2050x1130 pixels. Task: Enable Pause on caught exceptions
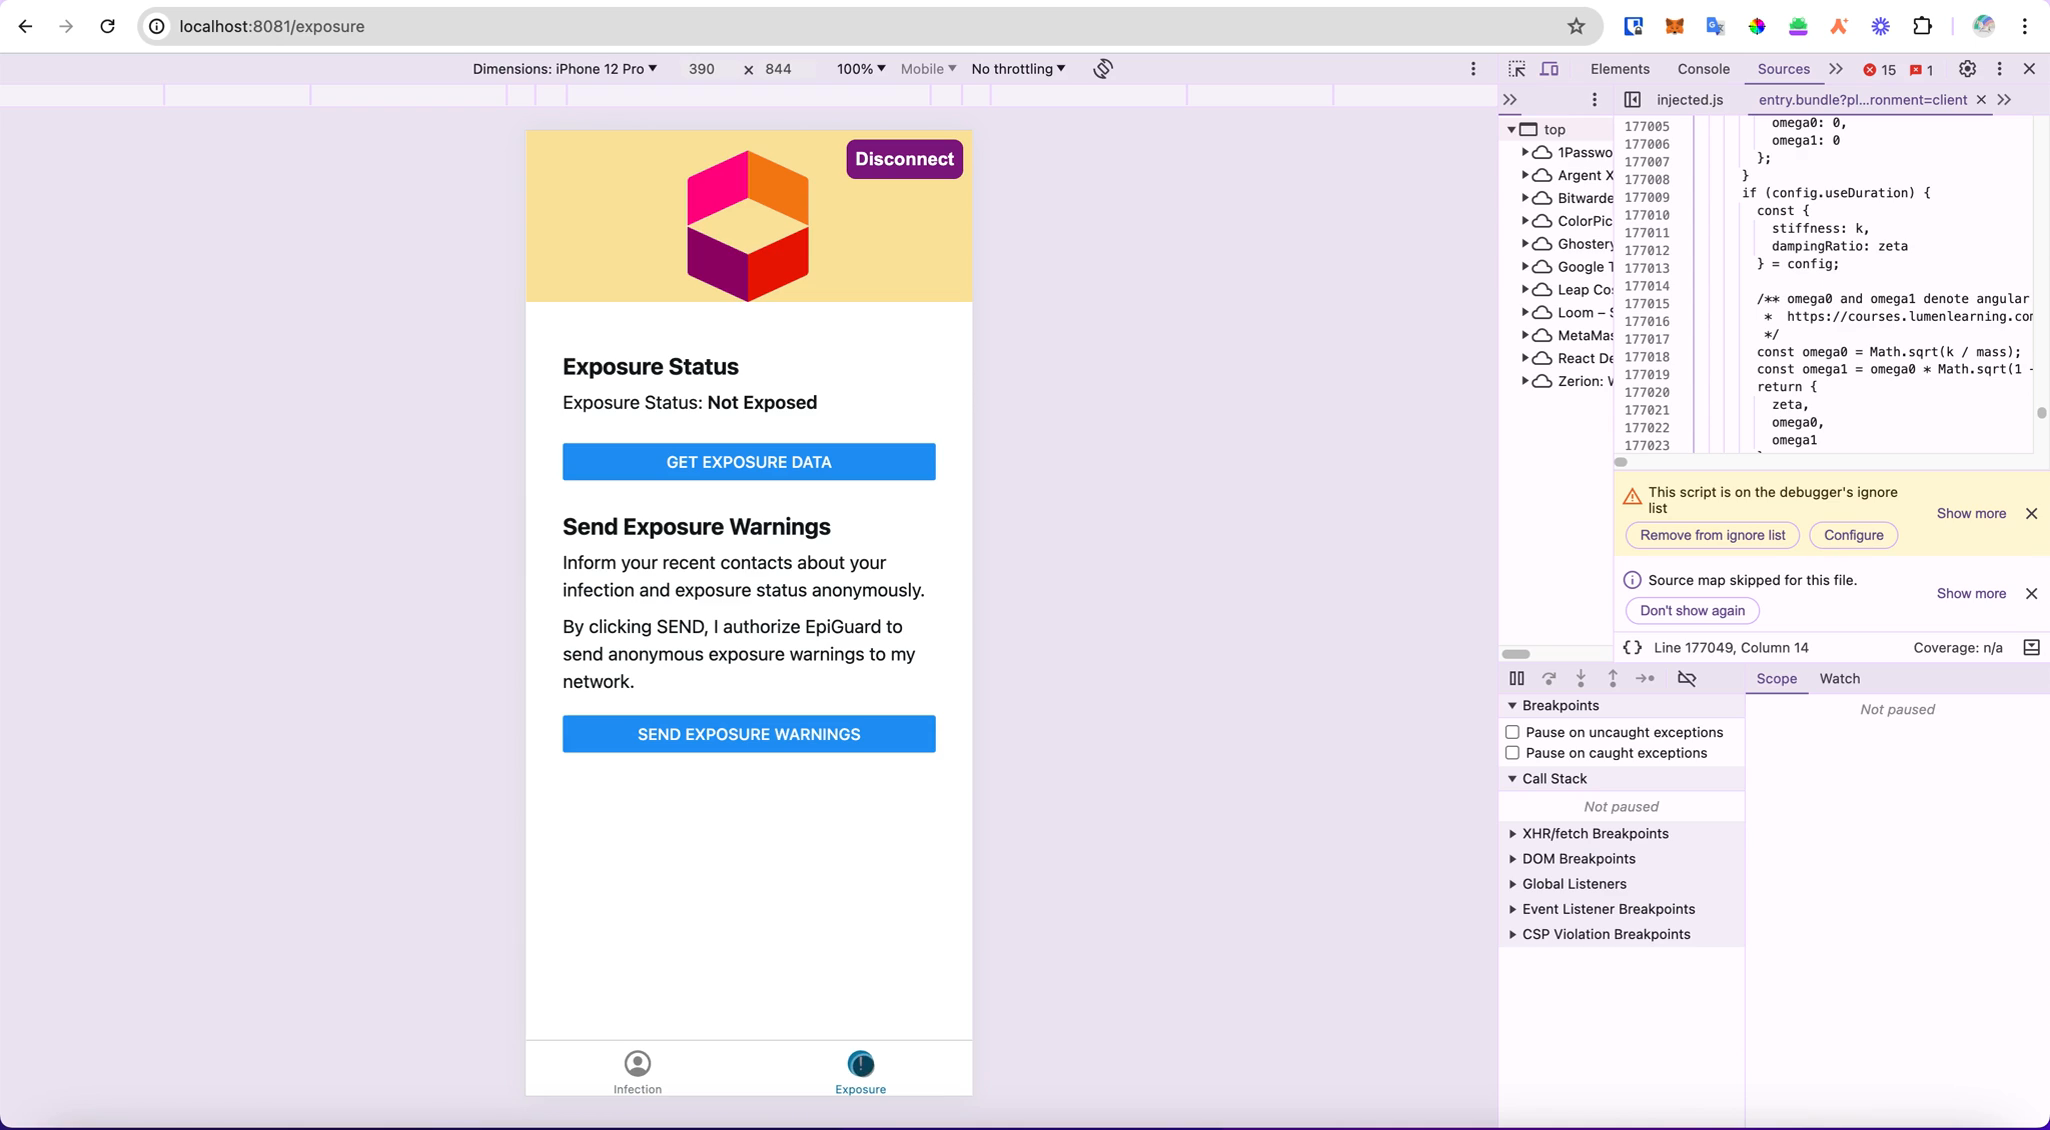click(1512, 753)
